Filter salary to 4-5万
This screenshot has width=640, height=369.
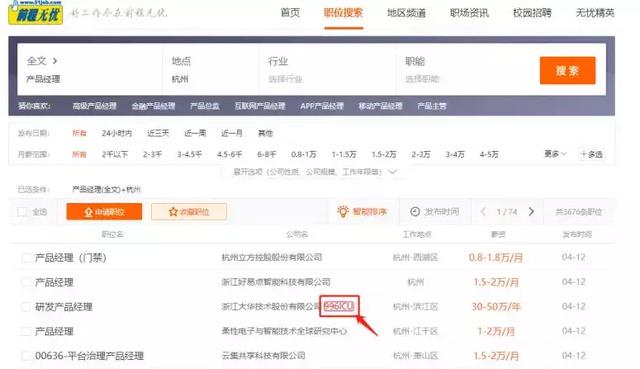click(489, 154)
